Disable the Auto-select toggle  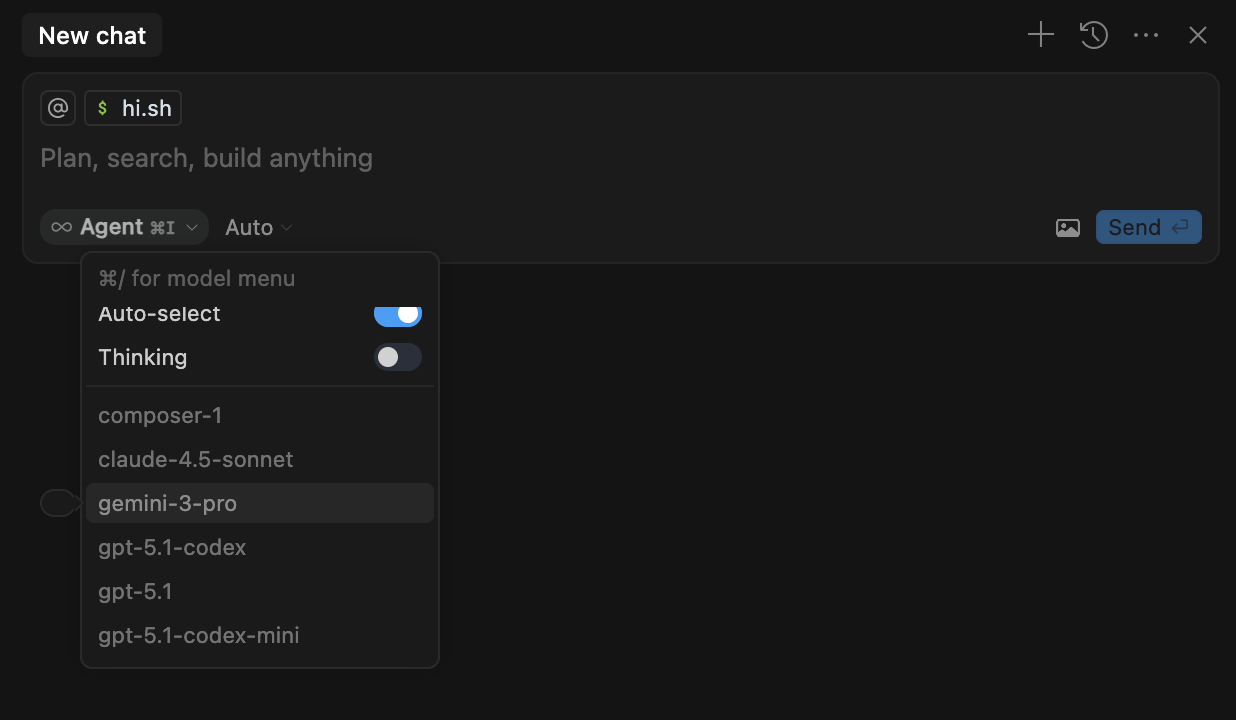pyautogui.click(x=398, y=314)
